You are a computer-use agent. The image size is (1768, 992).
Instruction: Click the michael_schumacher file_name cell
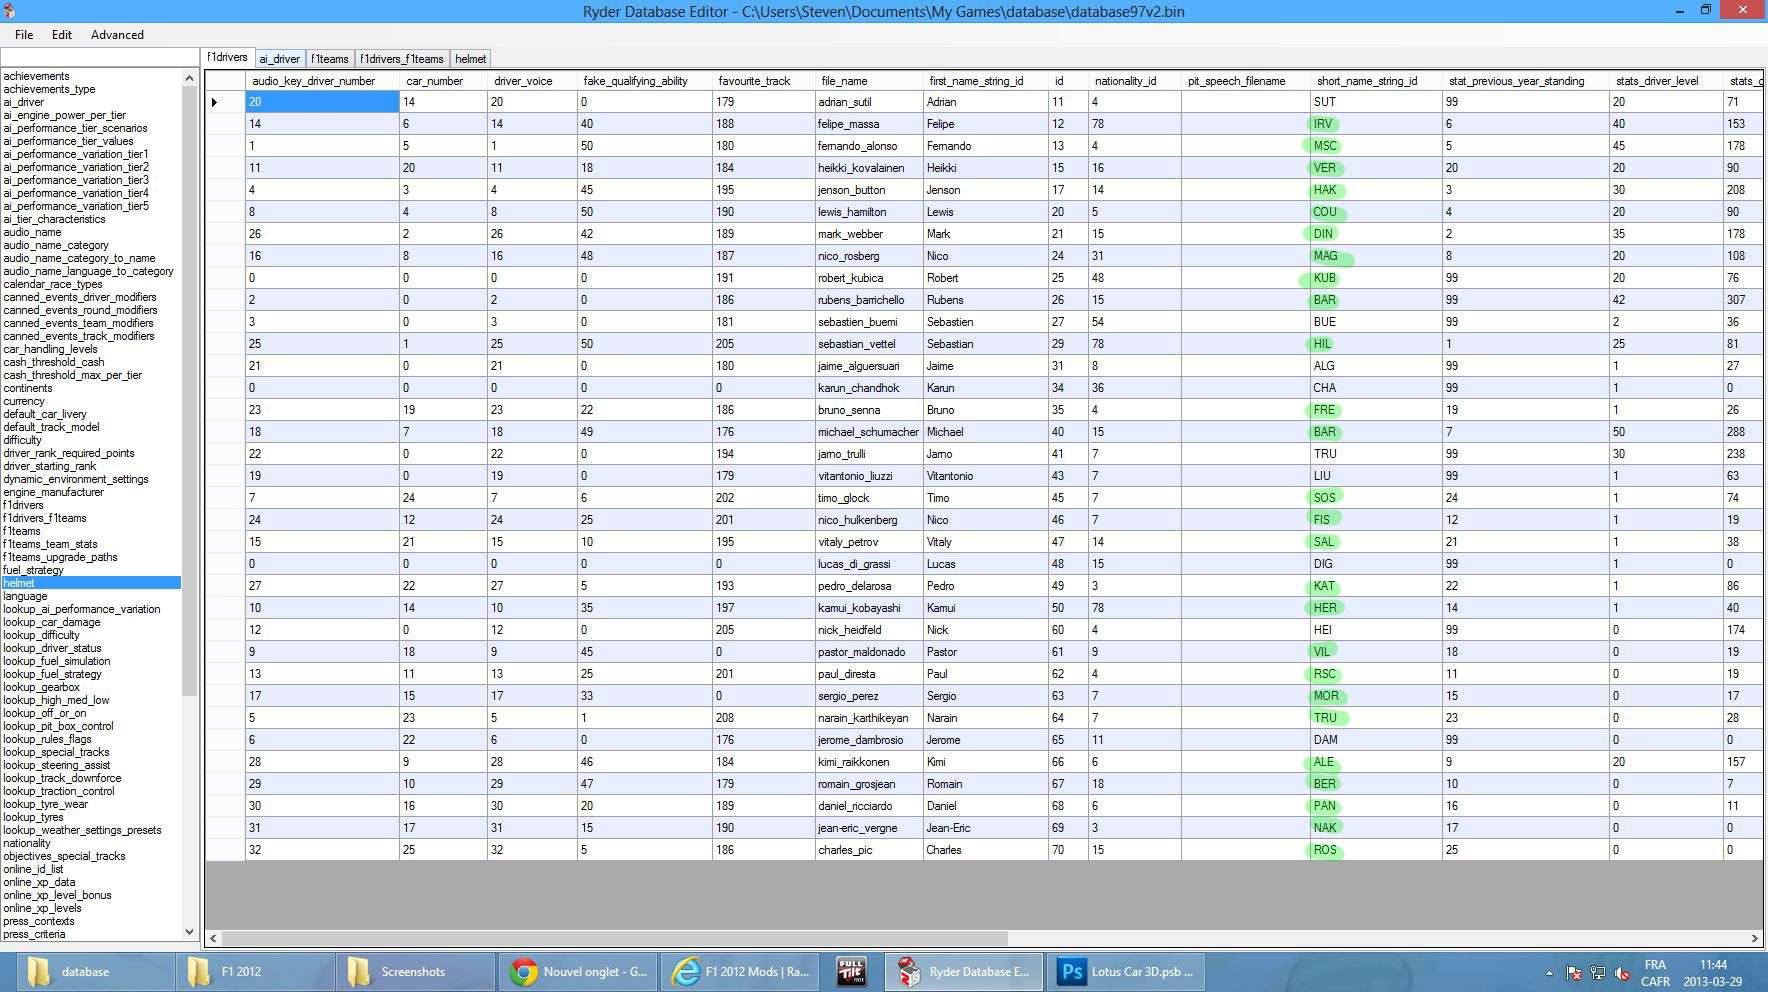tap(869, 432)
